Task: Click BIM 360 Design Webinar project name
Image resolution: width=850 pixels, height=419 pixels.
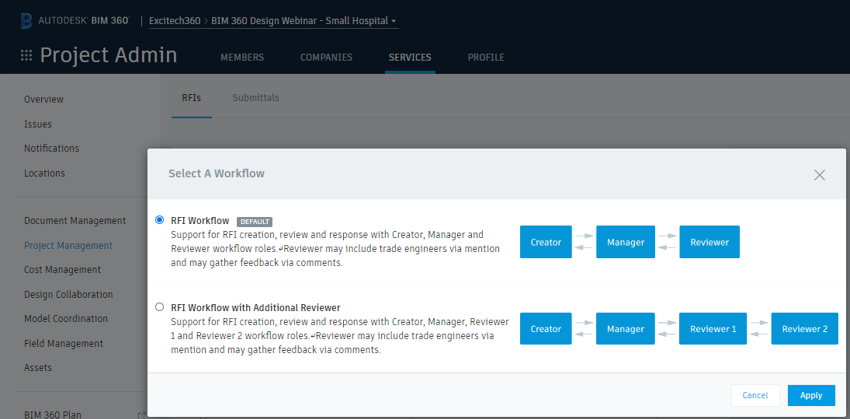Action: tap(299, 21)
